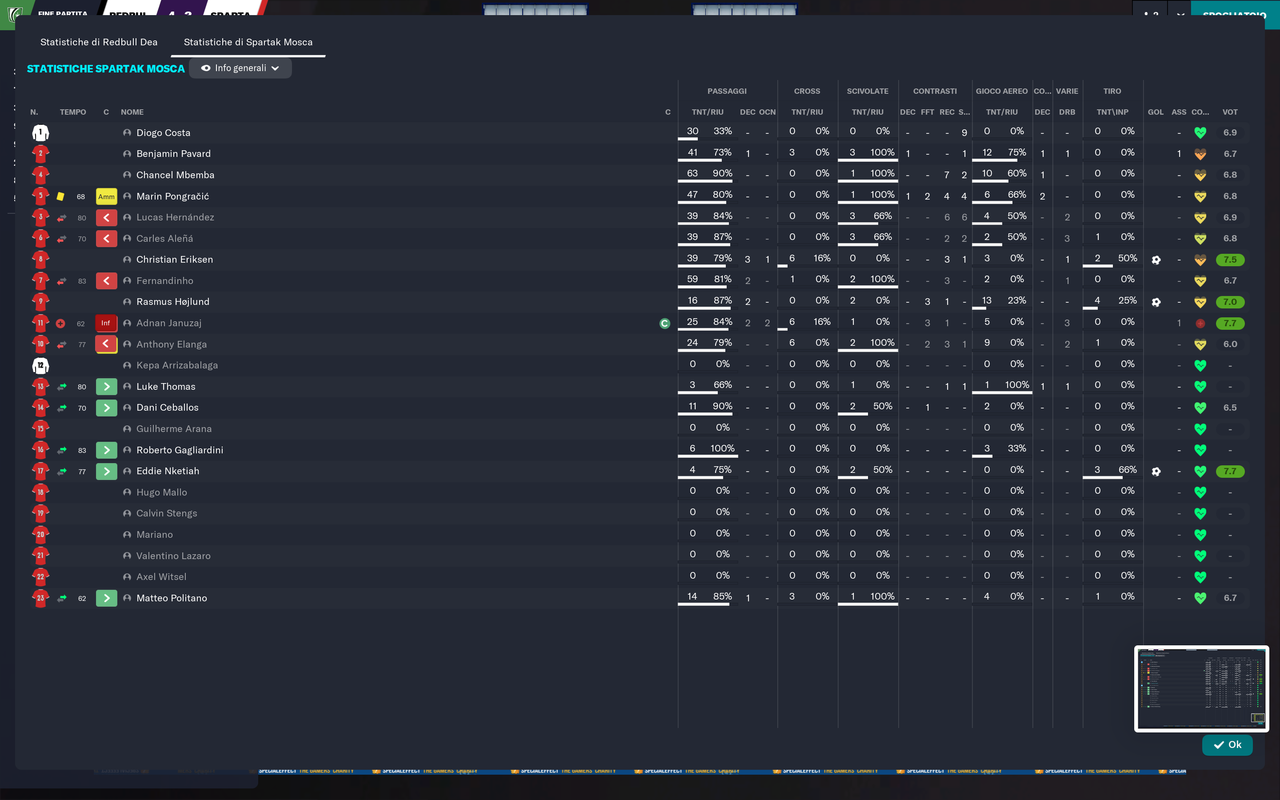Click Eriksen's green 7.5 rating badge
The image size is (1280, 800).
pos(1230,260)
